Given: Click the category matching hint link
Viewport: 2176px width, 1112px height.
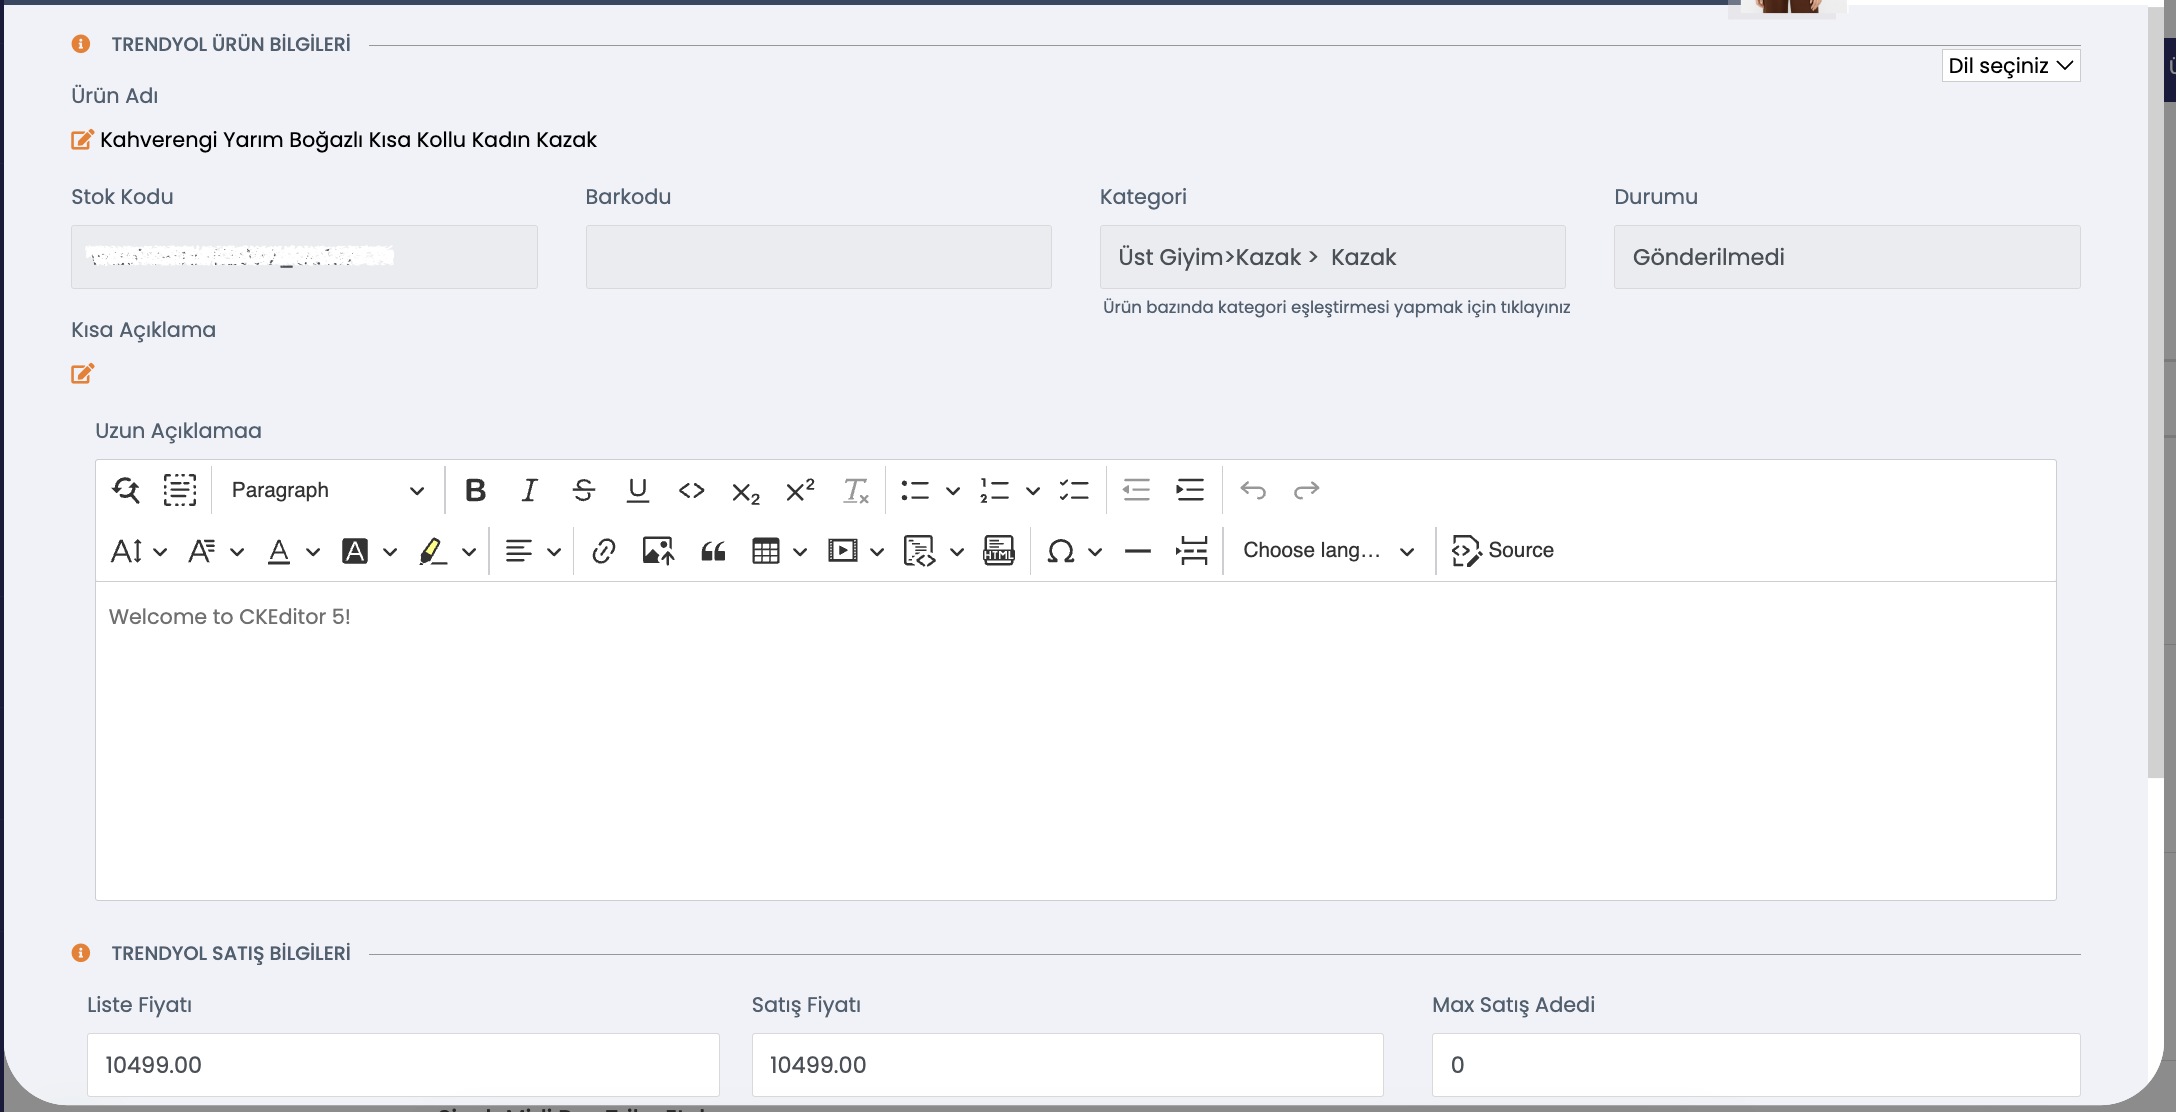Looking at the screenshot, I should pyautogui.click(x=1336, y=307).
